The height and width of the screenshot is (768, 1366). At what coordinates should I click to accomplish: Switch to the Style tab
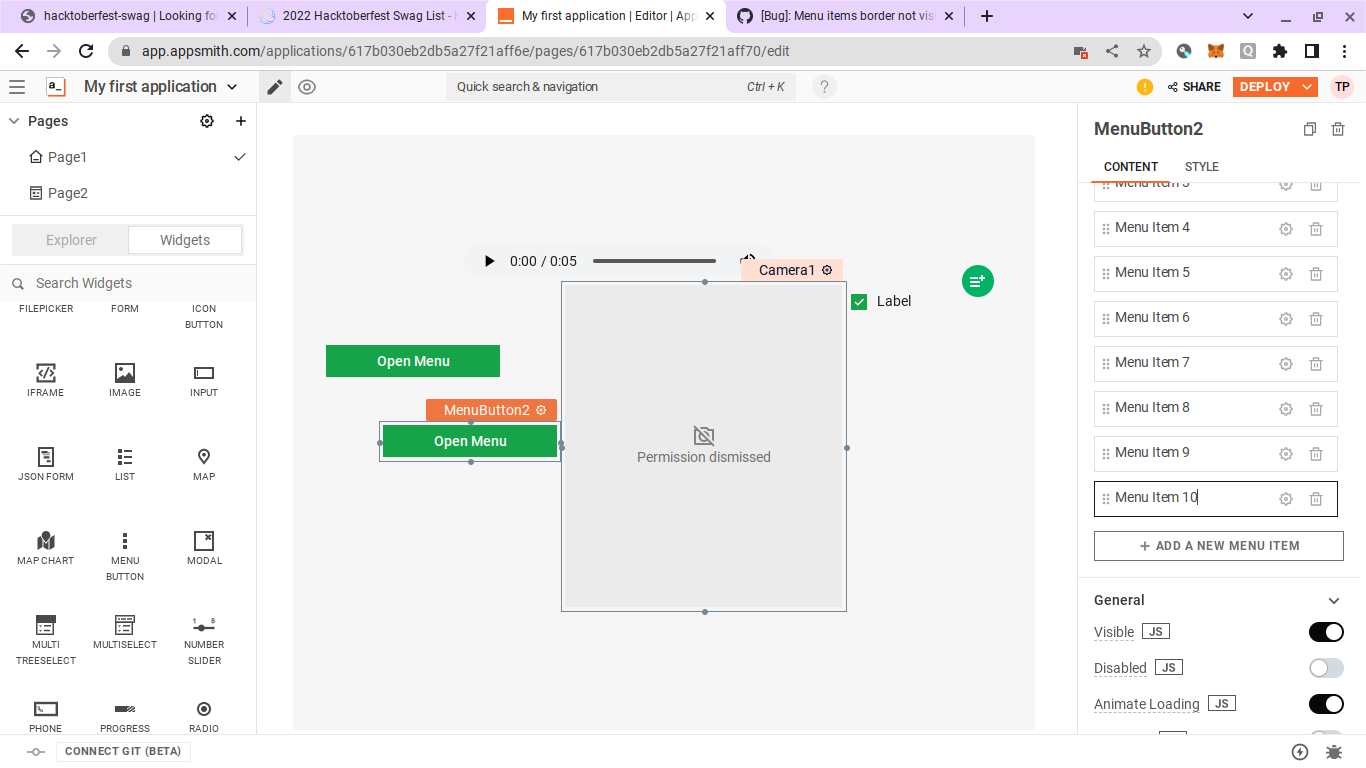1202,167
